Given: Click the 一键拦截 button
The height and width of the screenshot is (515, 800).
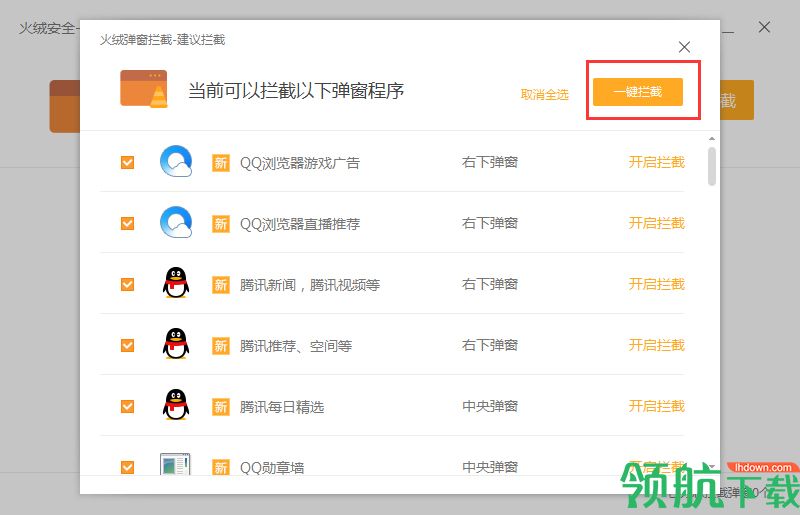Looking at the screenshot, I should point(638,92).
